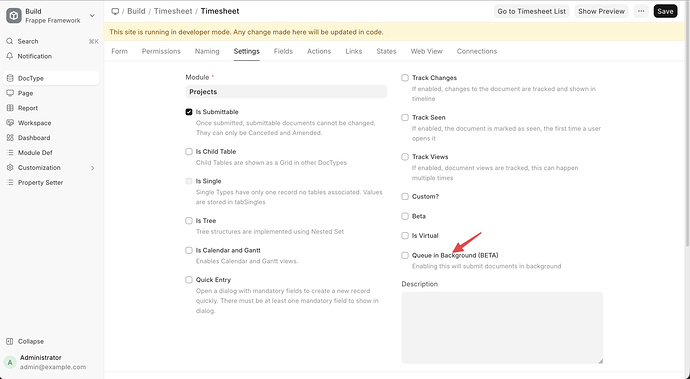Open the Links tab
Screen dimensions: 690x379
click(x=353, y=51)
